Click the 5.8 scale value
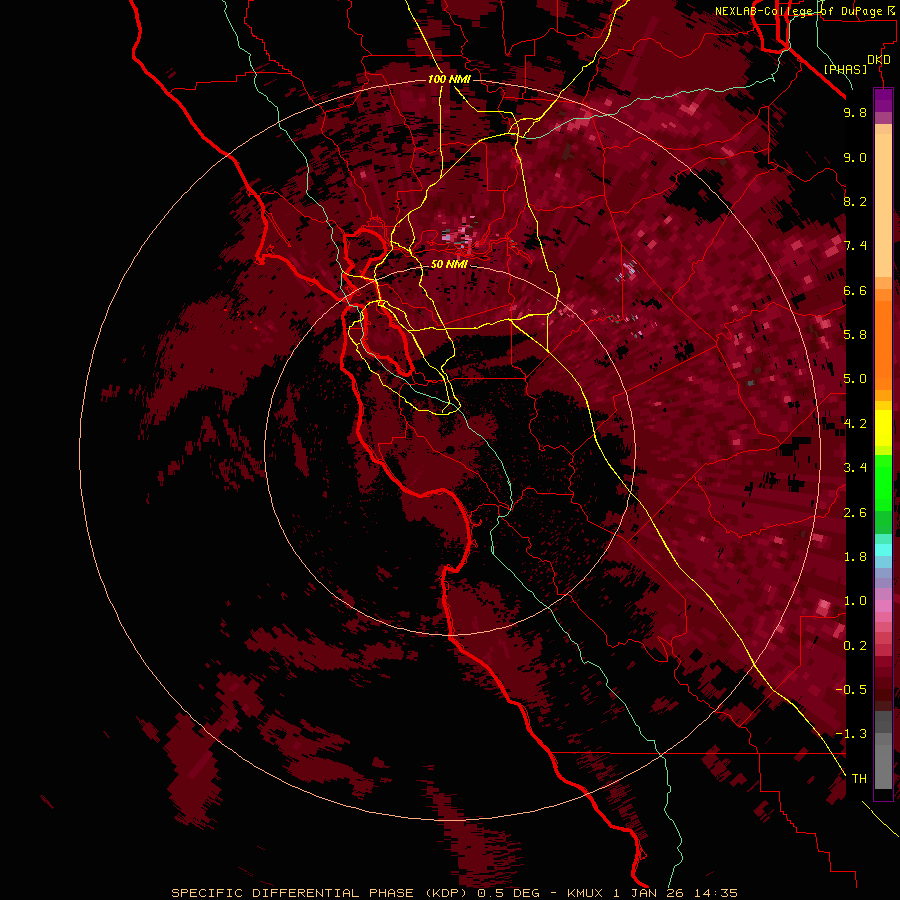This screenshot has height=900, width=900. pyautogui.click(x=855, y=335)
